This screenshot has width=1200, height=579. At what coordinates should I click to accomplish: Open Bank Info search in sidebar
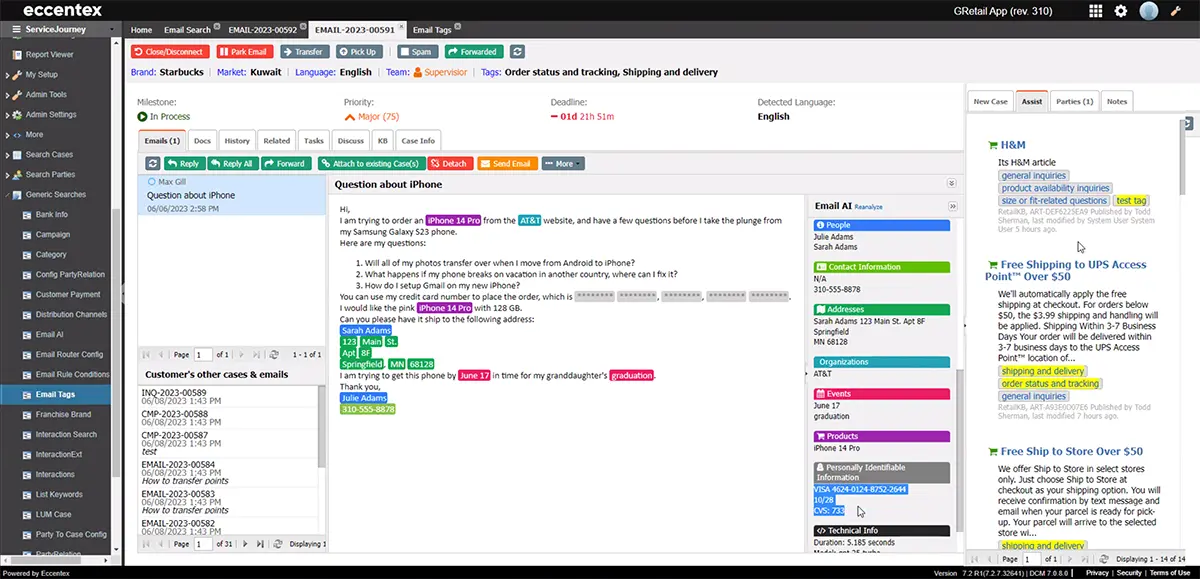[x=52, y=214]
